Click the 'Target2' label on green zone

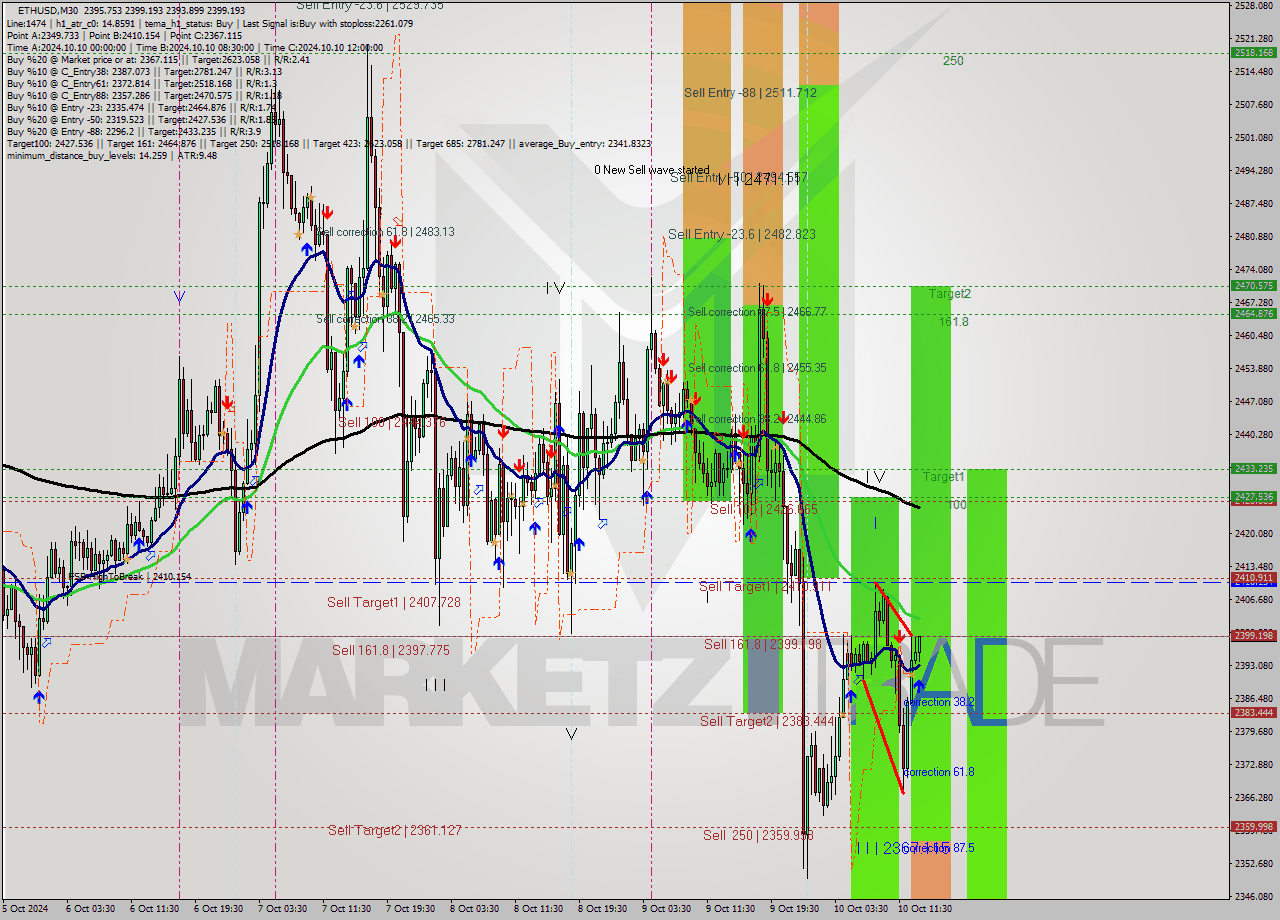(949, 294)
